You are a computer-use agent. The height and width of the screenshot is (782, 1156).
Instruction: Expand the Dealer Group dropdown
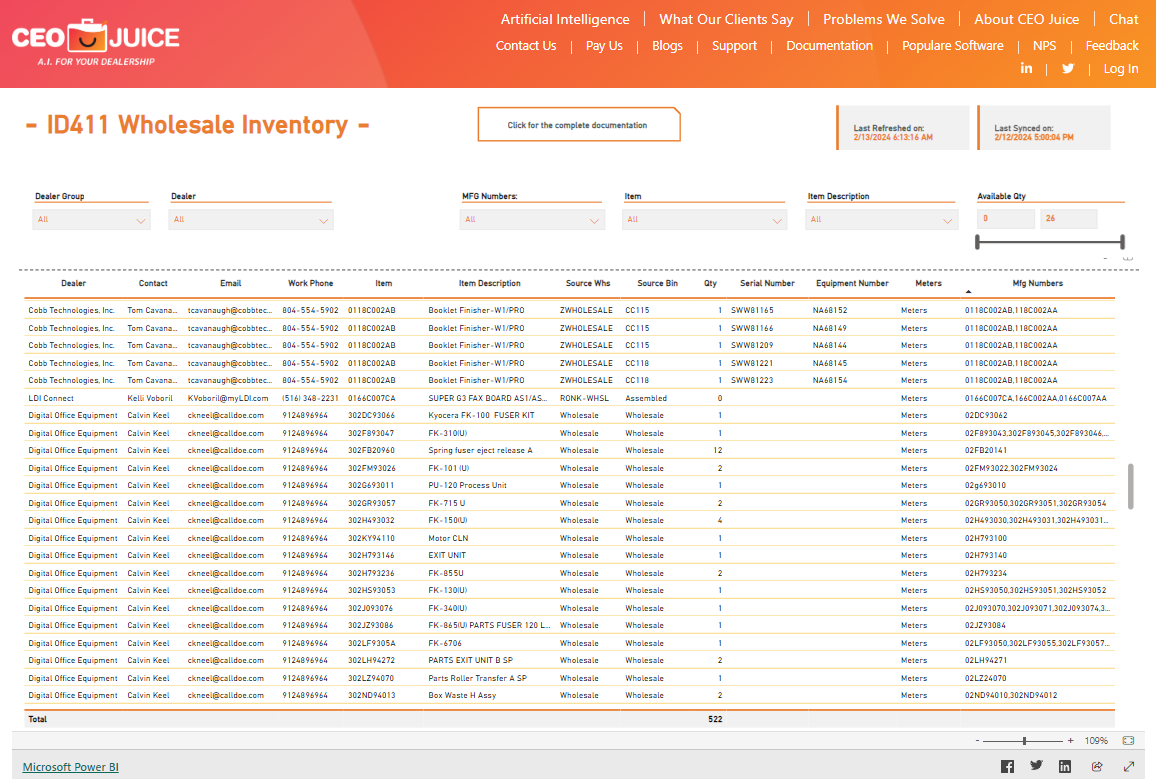pos(91,220)
